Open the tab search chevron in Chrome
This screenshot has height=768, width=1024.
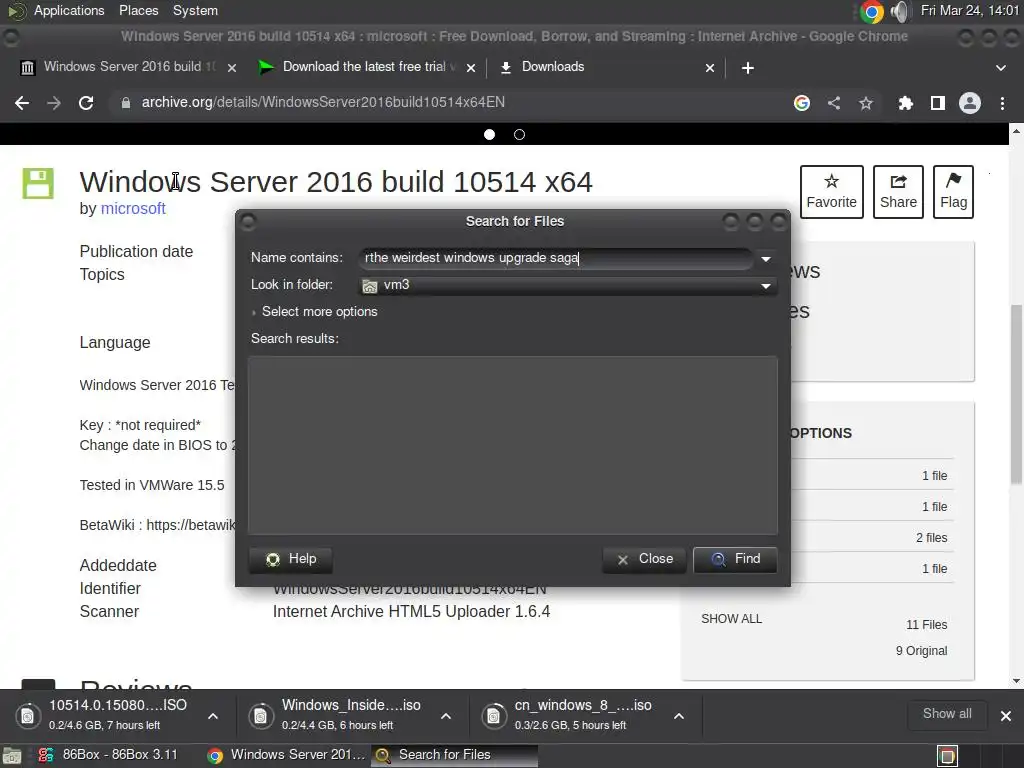(x=1000, y=68)
